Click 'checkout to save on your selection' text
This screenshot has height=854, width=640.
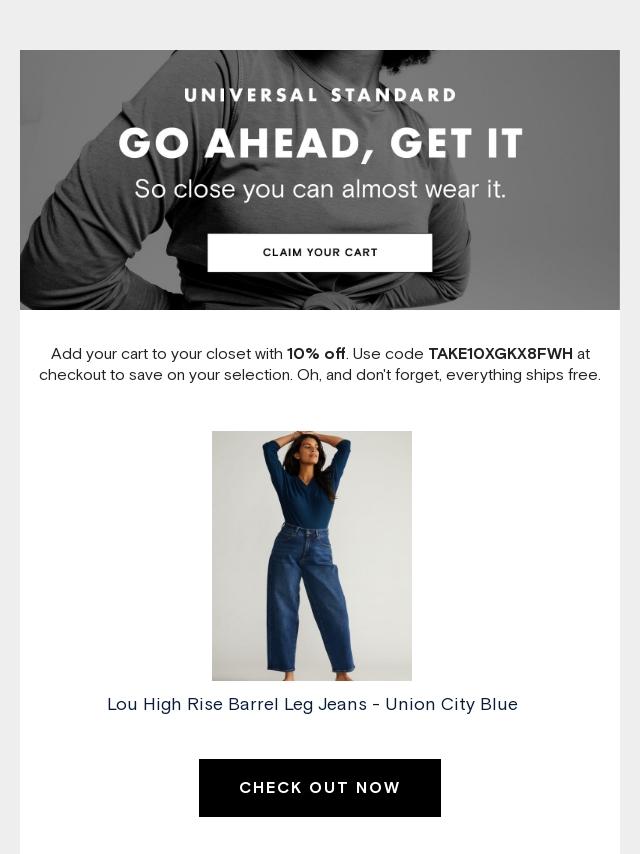166,375
